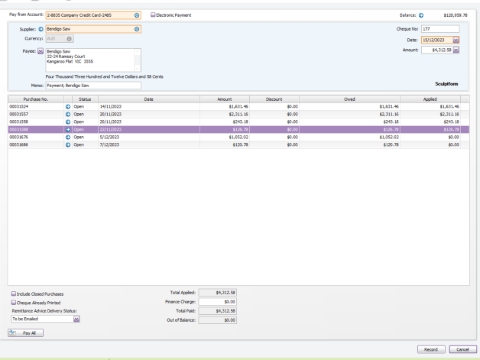Click the Supplier zoom arrow icon
480x360 pixels.
pyautogui.click(x=41, y=29)
